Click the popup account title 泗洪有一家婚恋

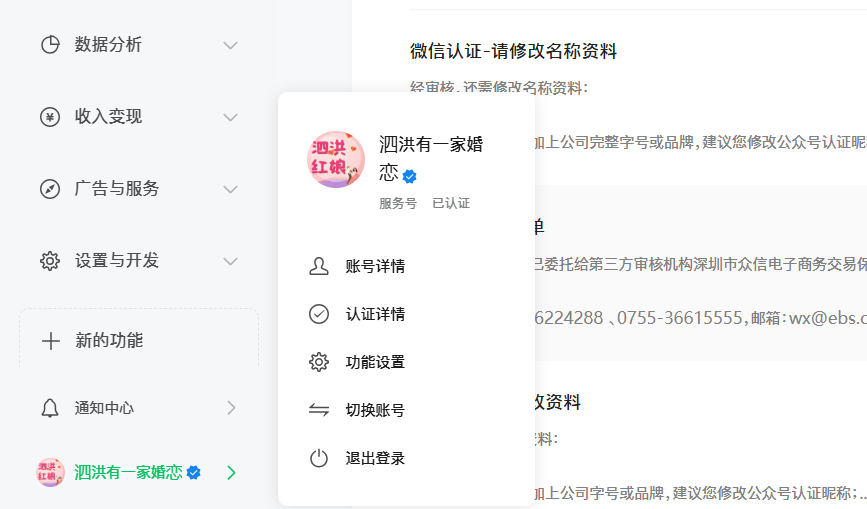pos(431,159)
